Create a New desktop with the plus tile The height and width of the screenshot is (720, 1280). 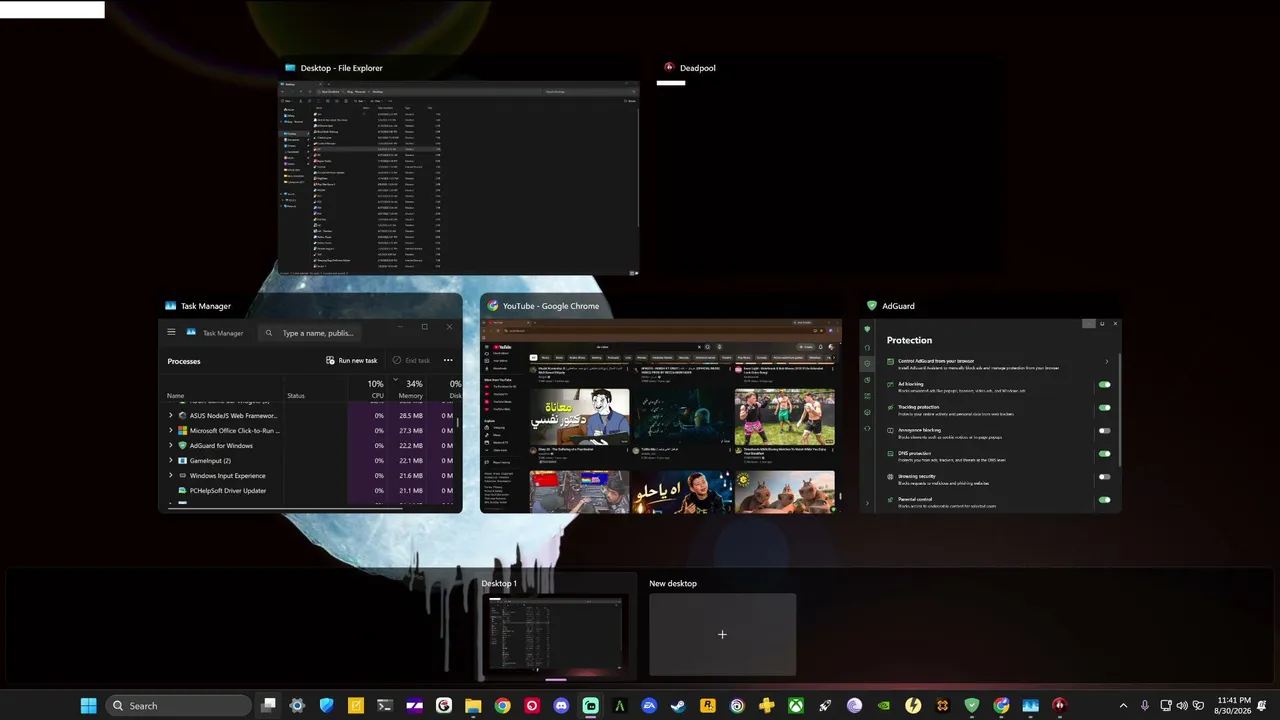[722, 634]
